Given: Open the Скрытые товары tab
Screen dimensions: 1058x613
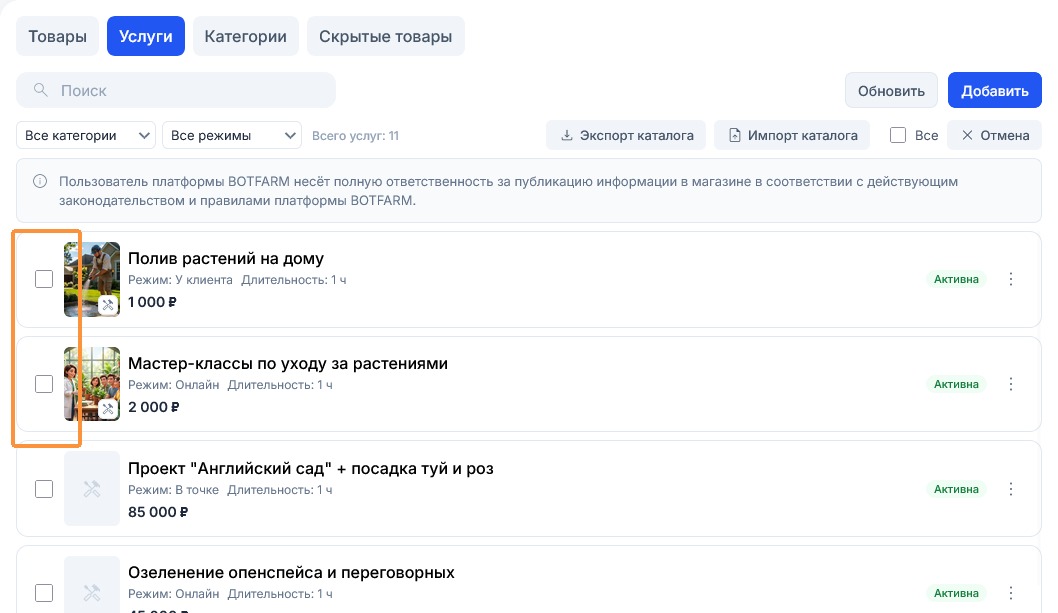Looking at the screenshot, I should [x=385, y=36].
